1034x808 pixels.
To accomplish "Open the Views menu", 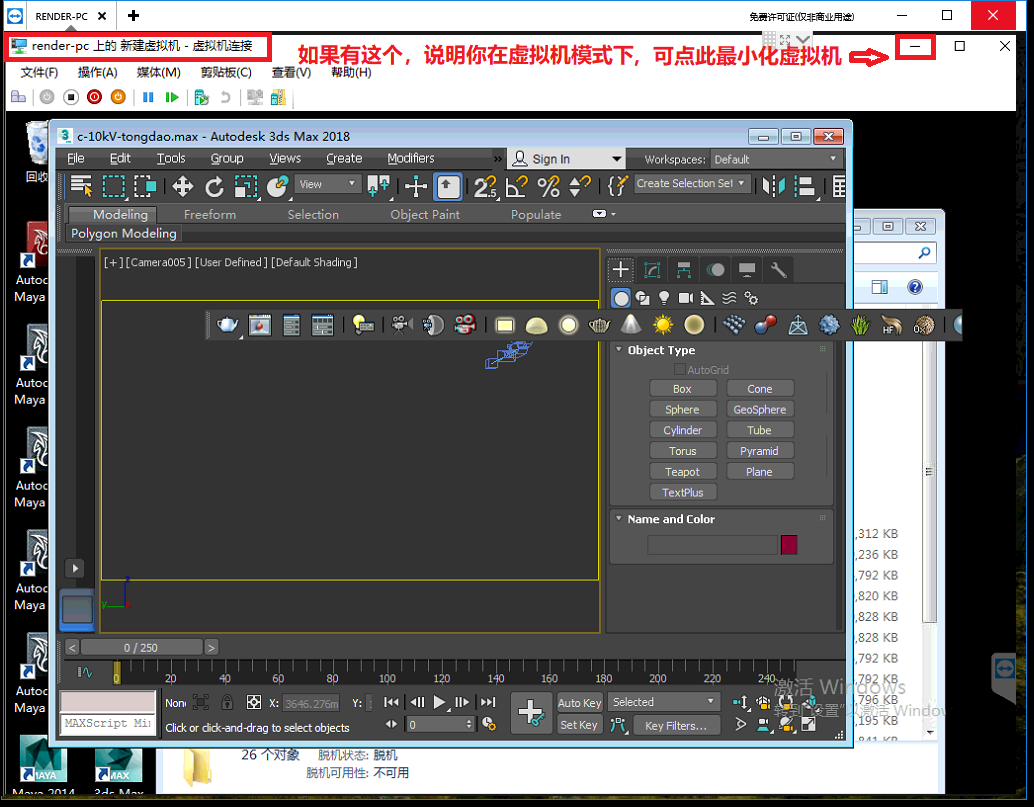I will pyautogui.click(x=285, y=158).
